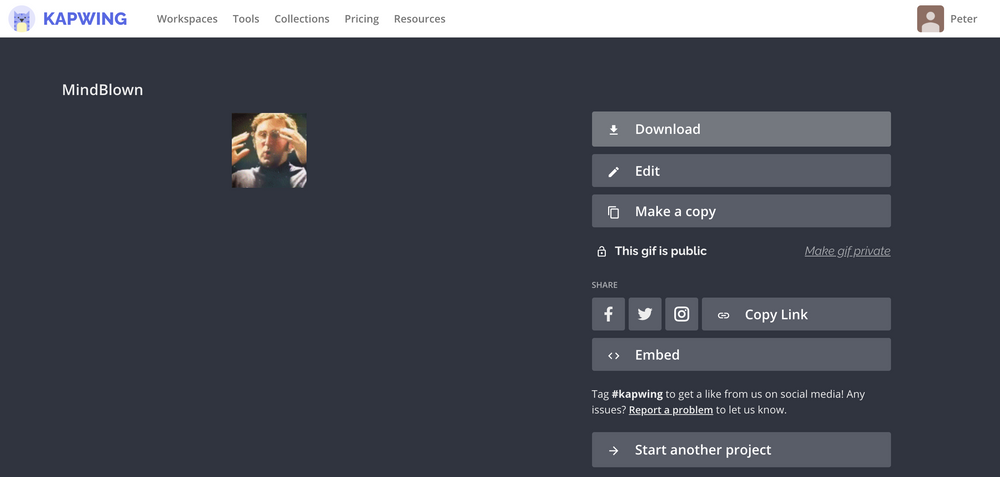The image size is (1000, 477).
Task: Click the MindBlown project title
Action: [x=102, y=90]
